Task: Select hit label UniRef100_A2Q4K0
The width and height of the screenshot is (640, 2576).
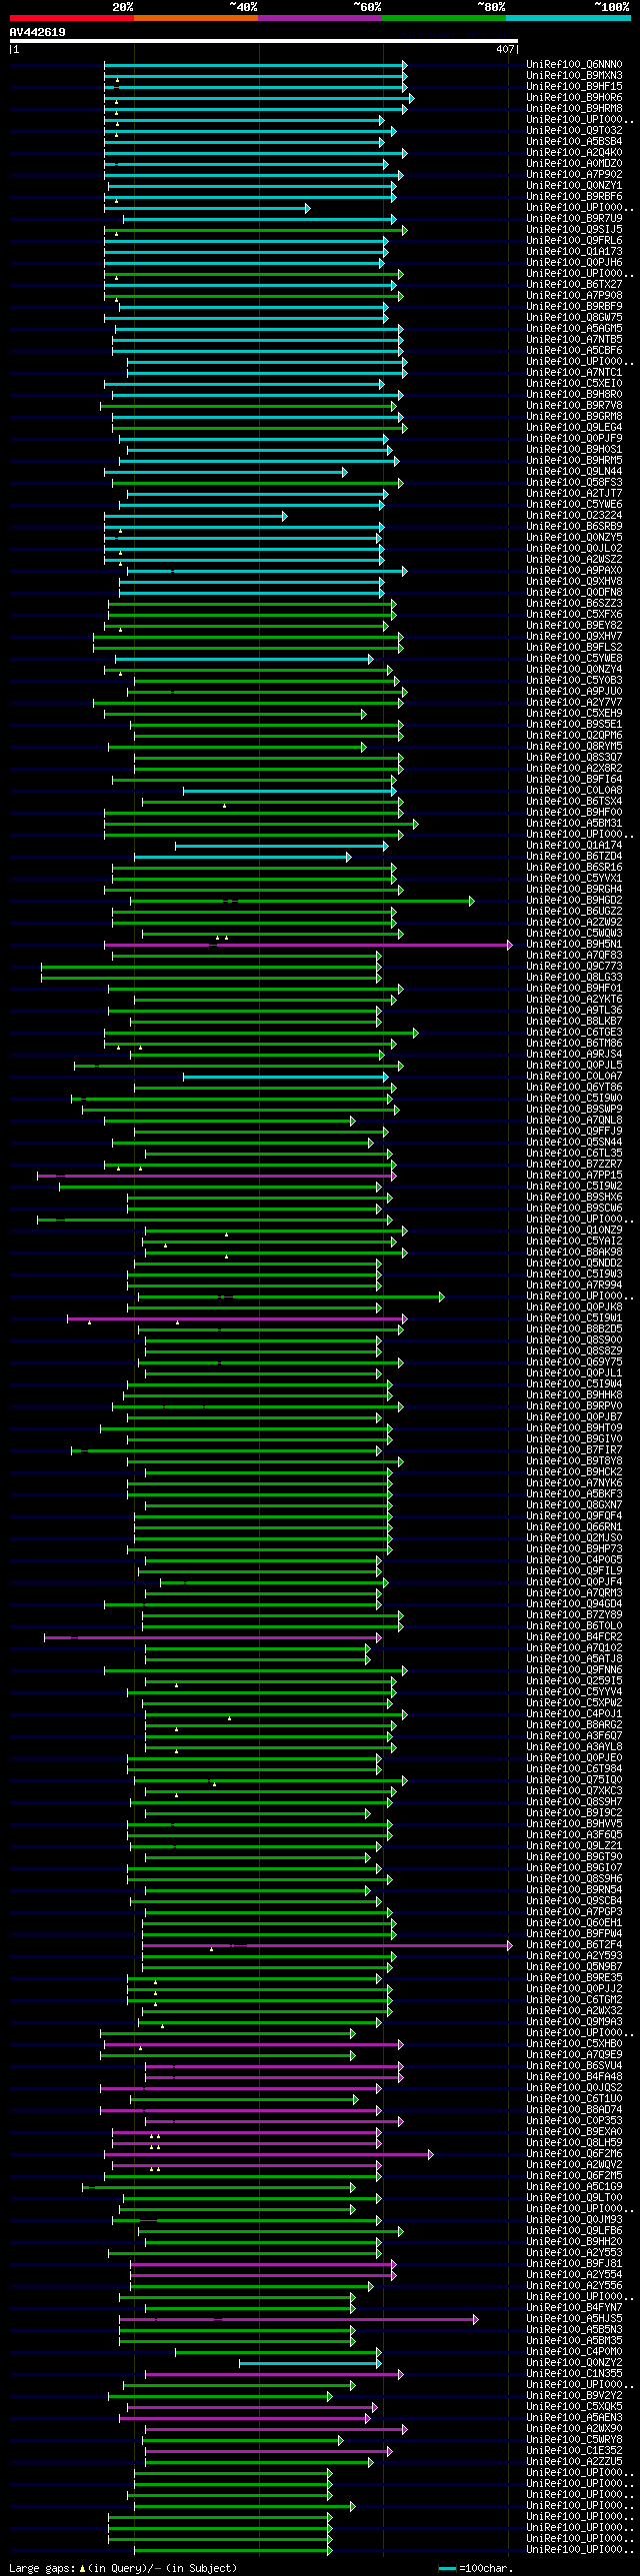Action: coord(574,153)
